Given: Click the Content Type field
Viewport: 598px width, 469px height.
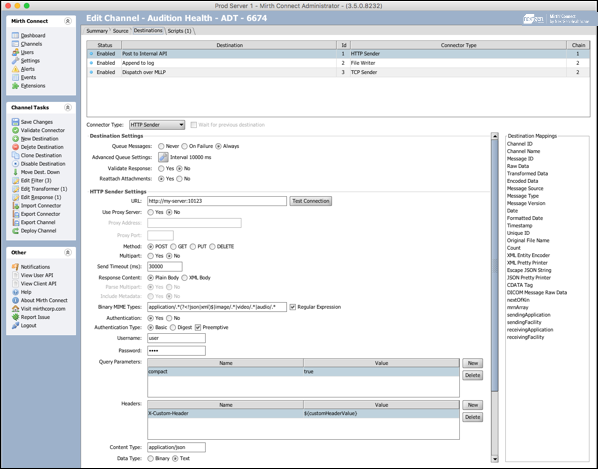Looking at the screenshot, I should click(x=177, y=447).
